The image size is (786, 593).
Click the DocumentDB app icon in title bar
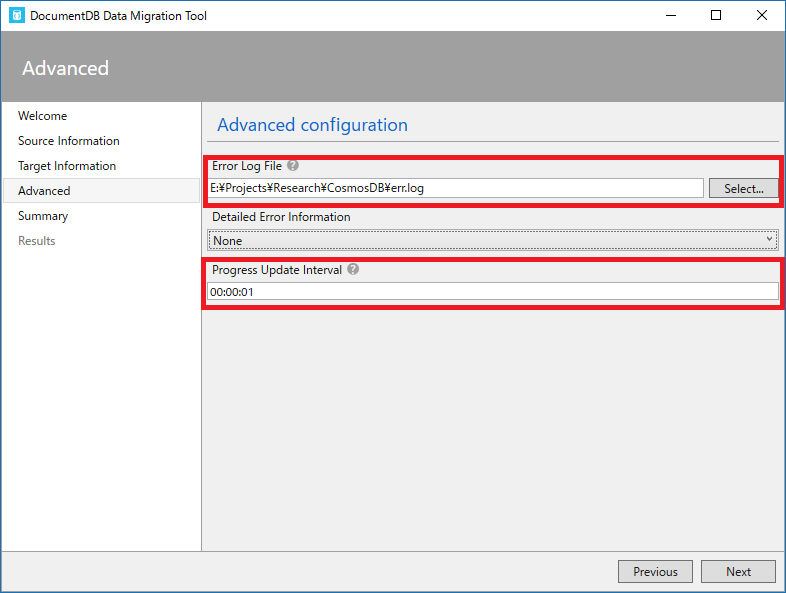pos(17,16)
